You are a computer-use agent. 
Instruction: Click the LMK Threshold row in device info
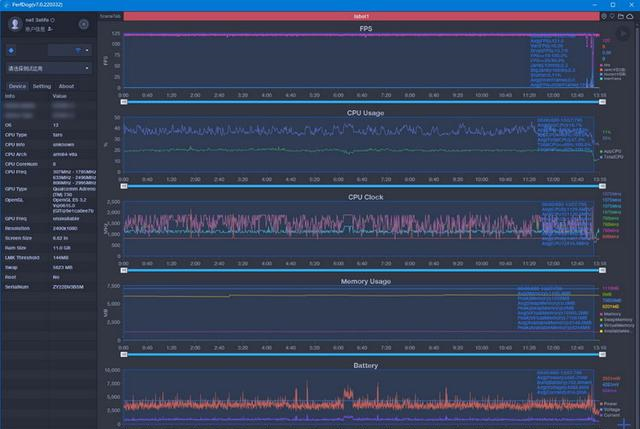49,258
